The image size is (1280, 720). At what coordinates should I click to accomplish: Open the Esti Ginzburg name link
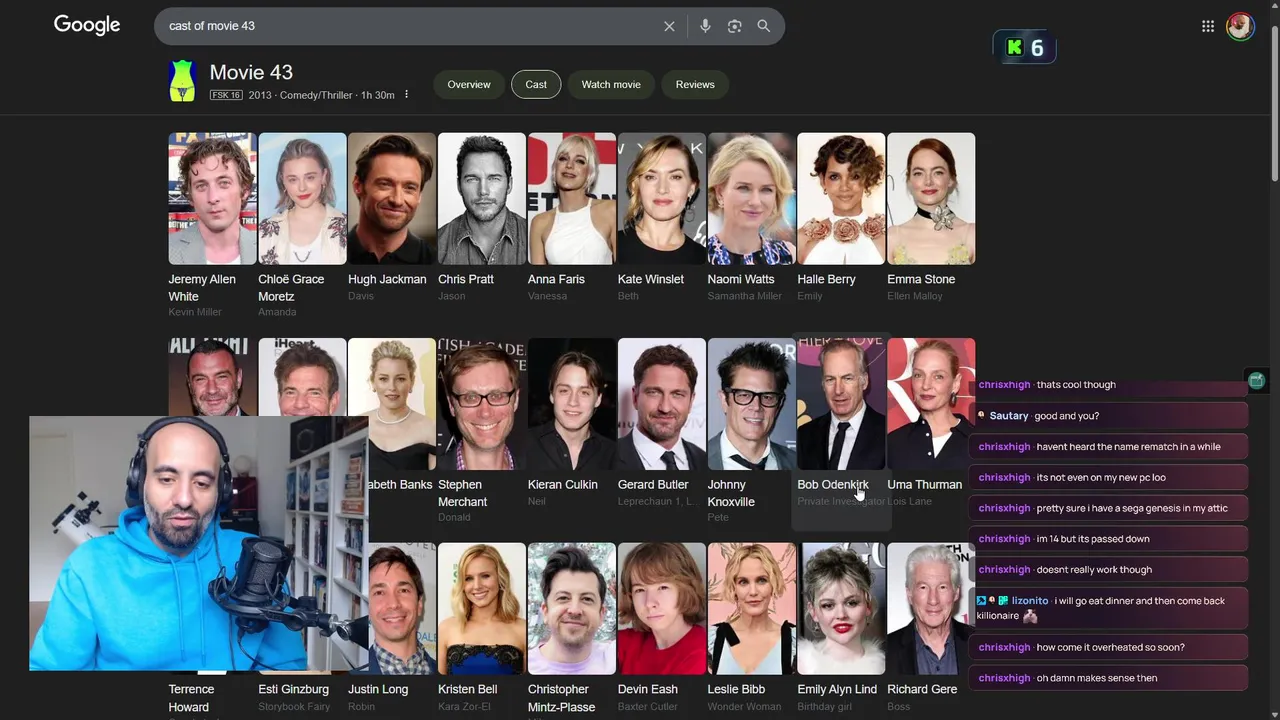pyautogui.click(x=293, y=689)
